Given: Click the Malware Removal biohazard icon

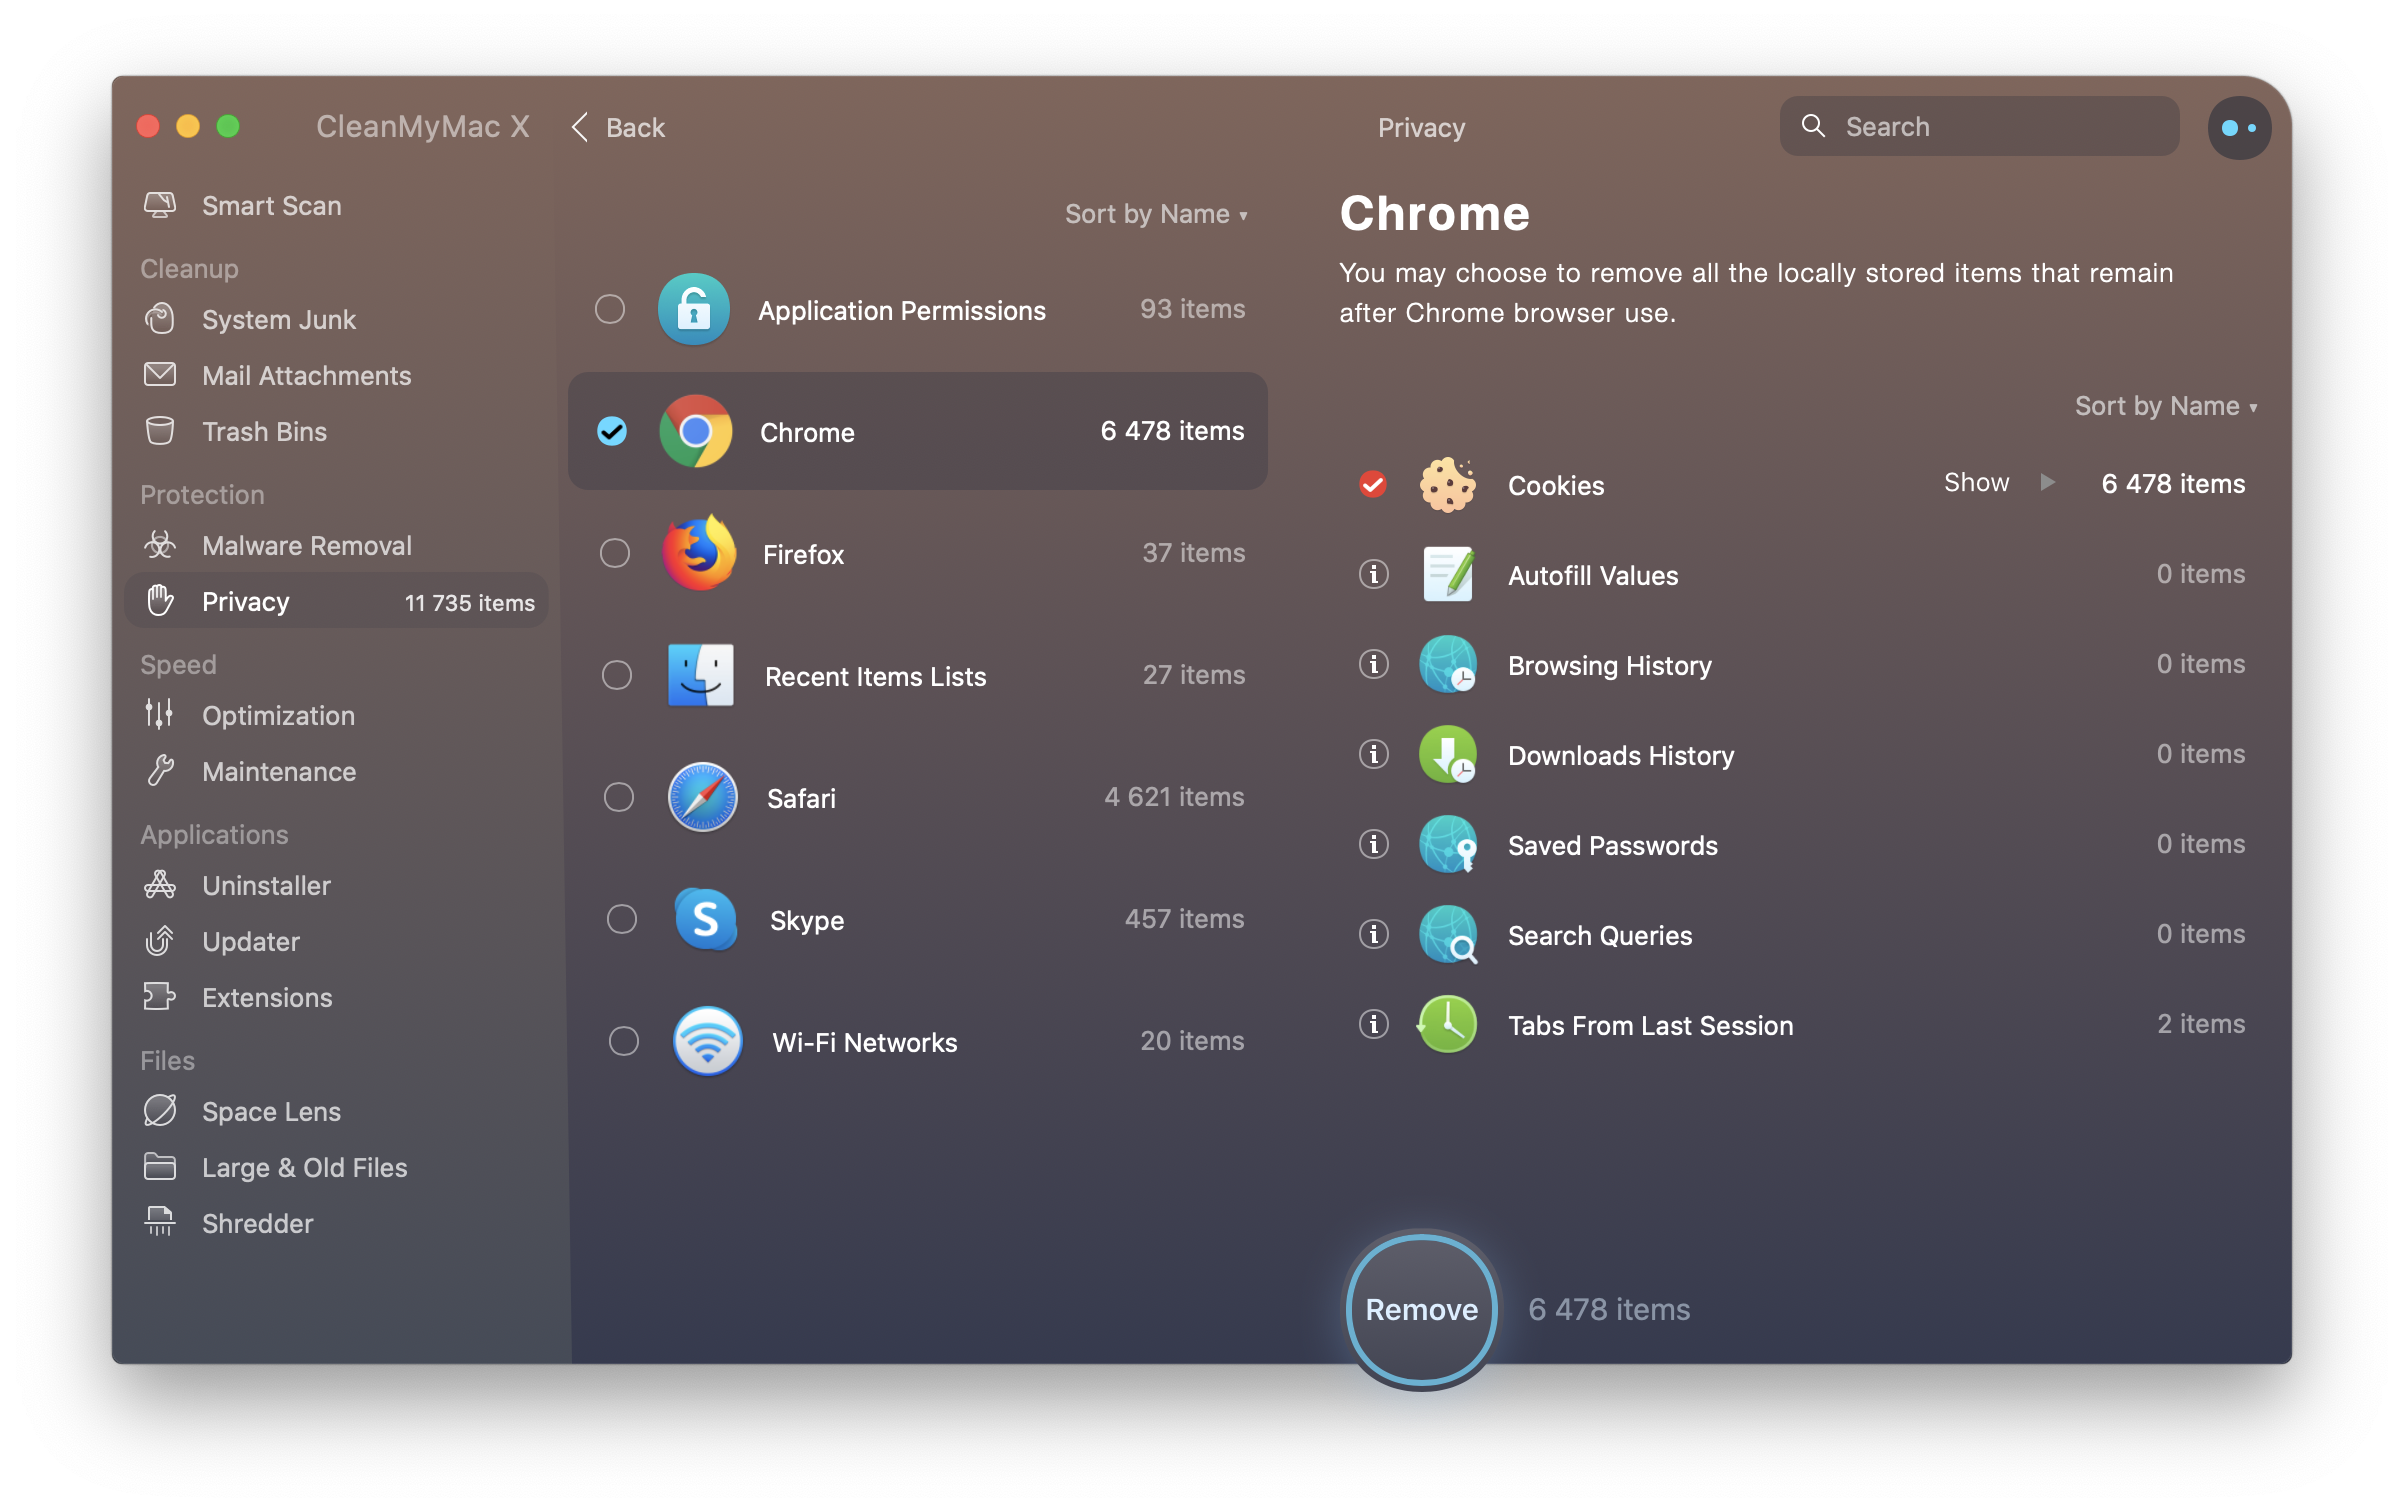Looking at the screenshot, I should (x=160, y=545).
